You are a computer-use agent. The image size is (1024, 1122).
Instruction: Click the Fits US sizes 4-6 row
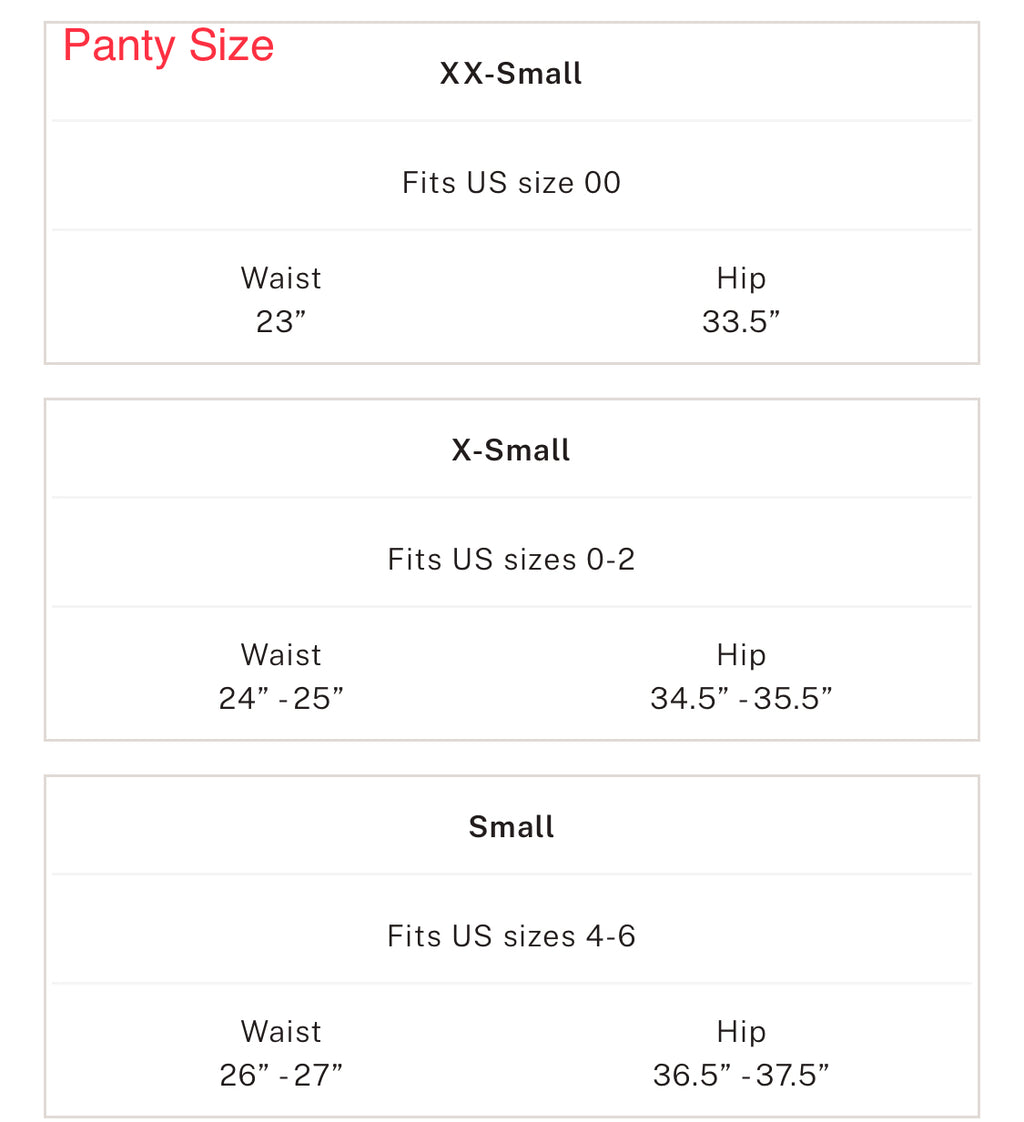click(x=511, y=936)
